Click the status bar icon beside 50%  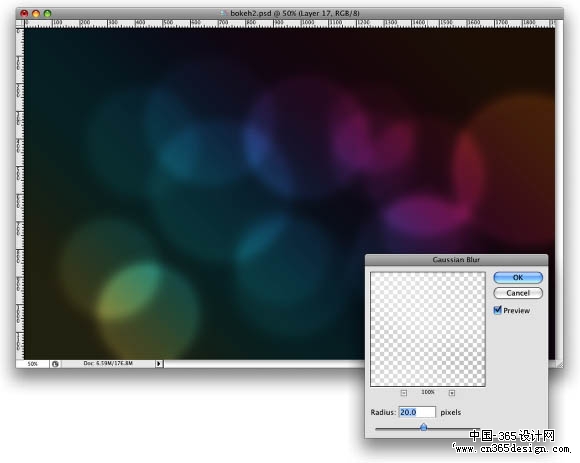(55, 364)
